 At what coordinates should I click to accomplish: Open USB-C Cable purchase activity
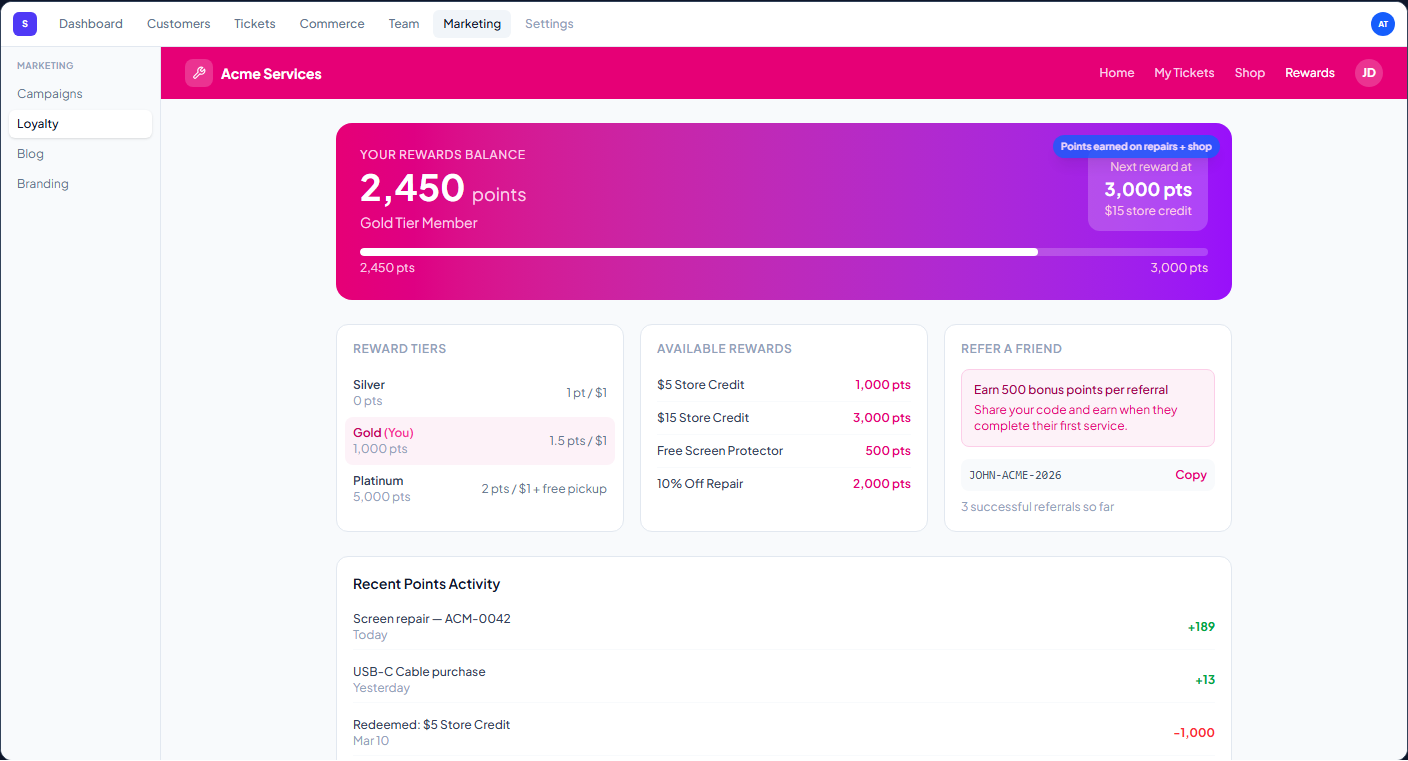coord(784,679)
